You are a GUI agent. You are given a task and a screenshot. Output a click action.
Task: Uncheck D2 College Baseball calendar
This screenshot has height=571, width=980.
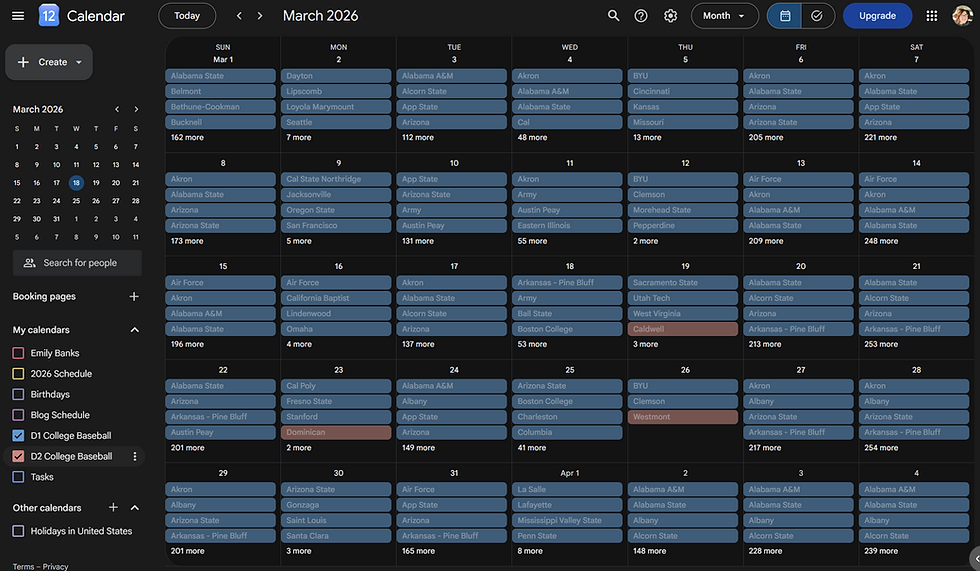18,456
